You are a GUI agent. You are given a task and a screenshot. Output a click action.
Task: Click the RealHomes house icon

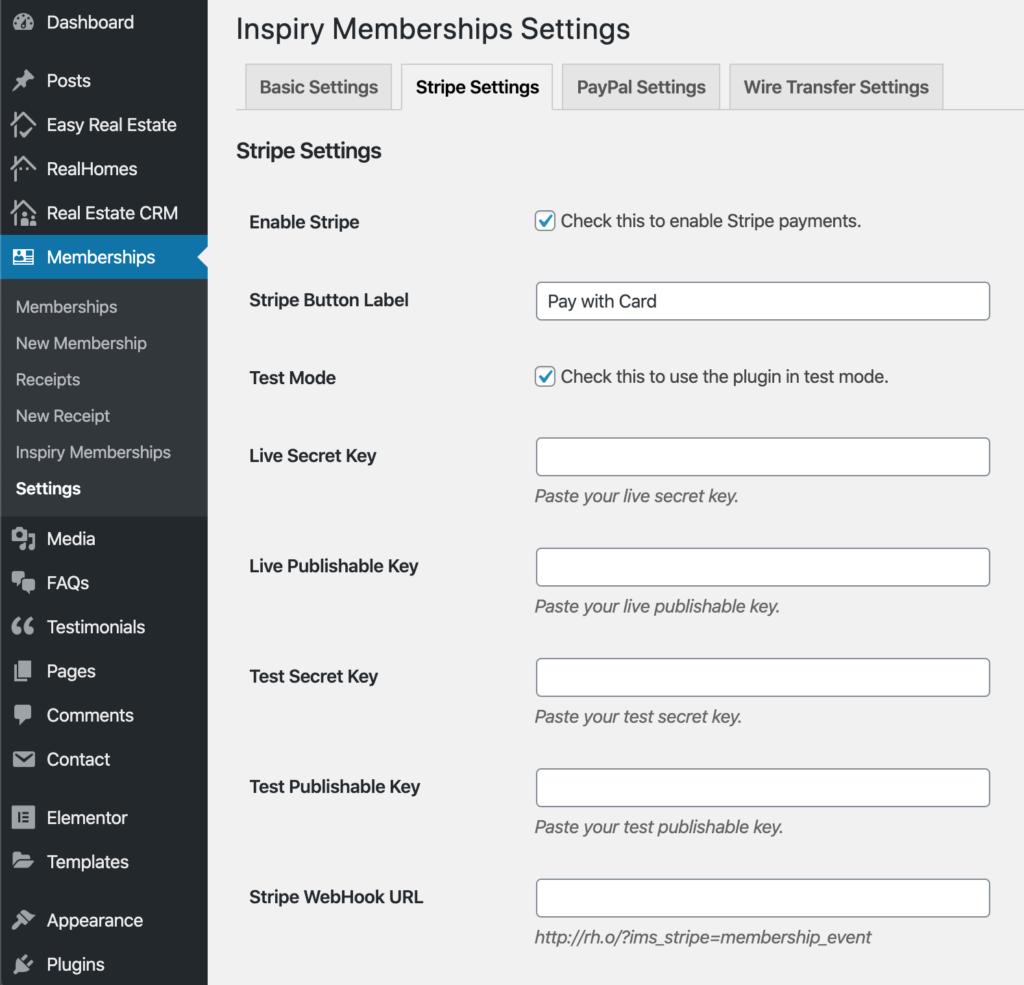pyautogui.click(x=24, y=169)
